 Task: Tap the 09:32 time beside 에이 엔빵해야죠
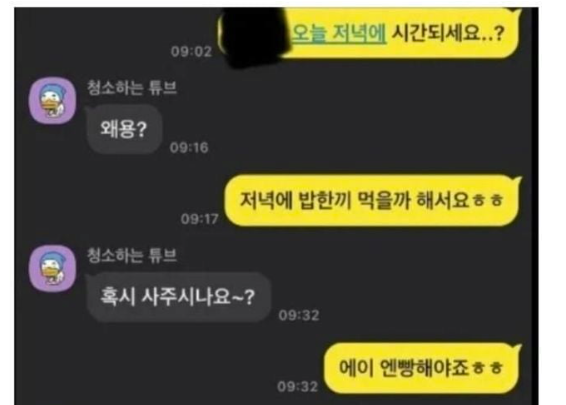click(x=297, y=387)
